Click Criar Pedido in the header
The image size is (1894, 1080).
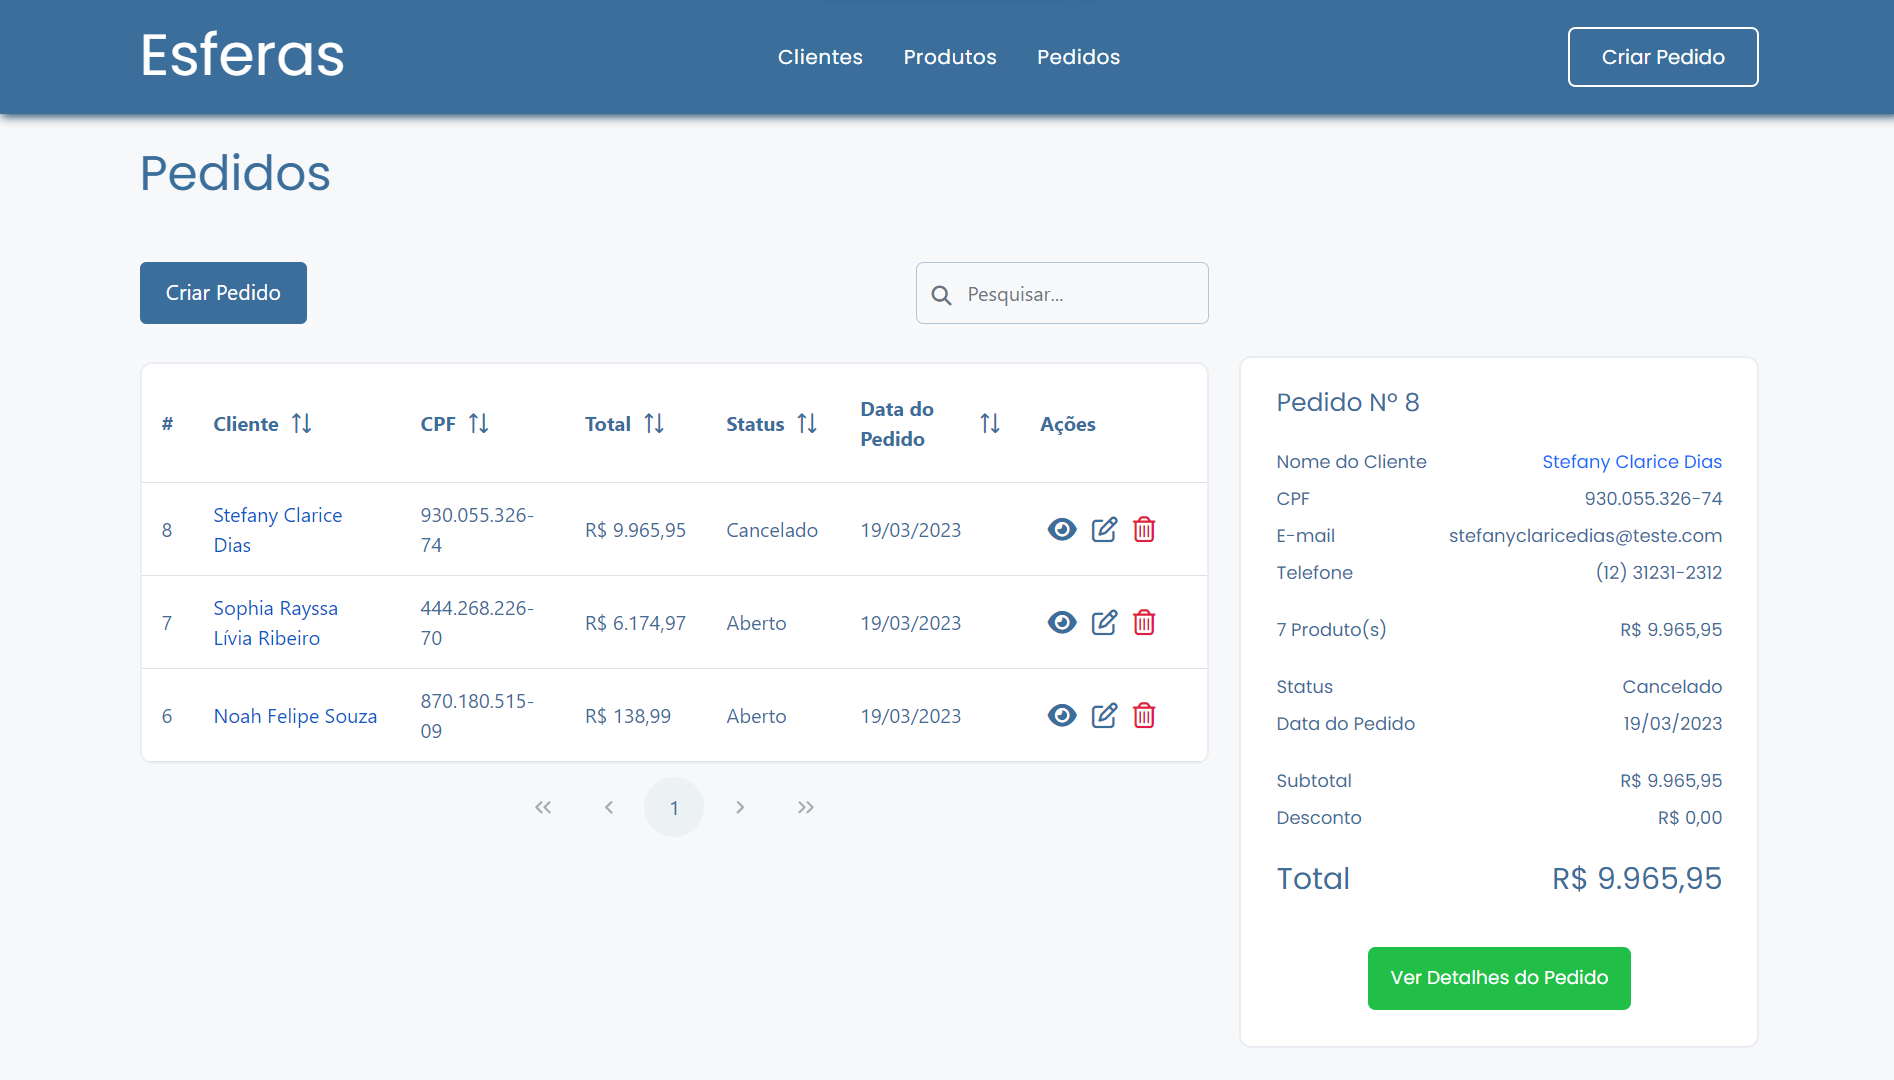click(1663, 57)
